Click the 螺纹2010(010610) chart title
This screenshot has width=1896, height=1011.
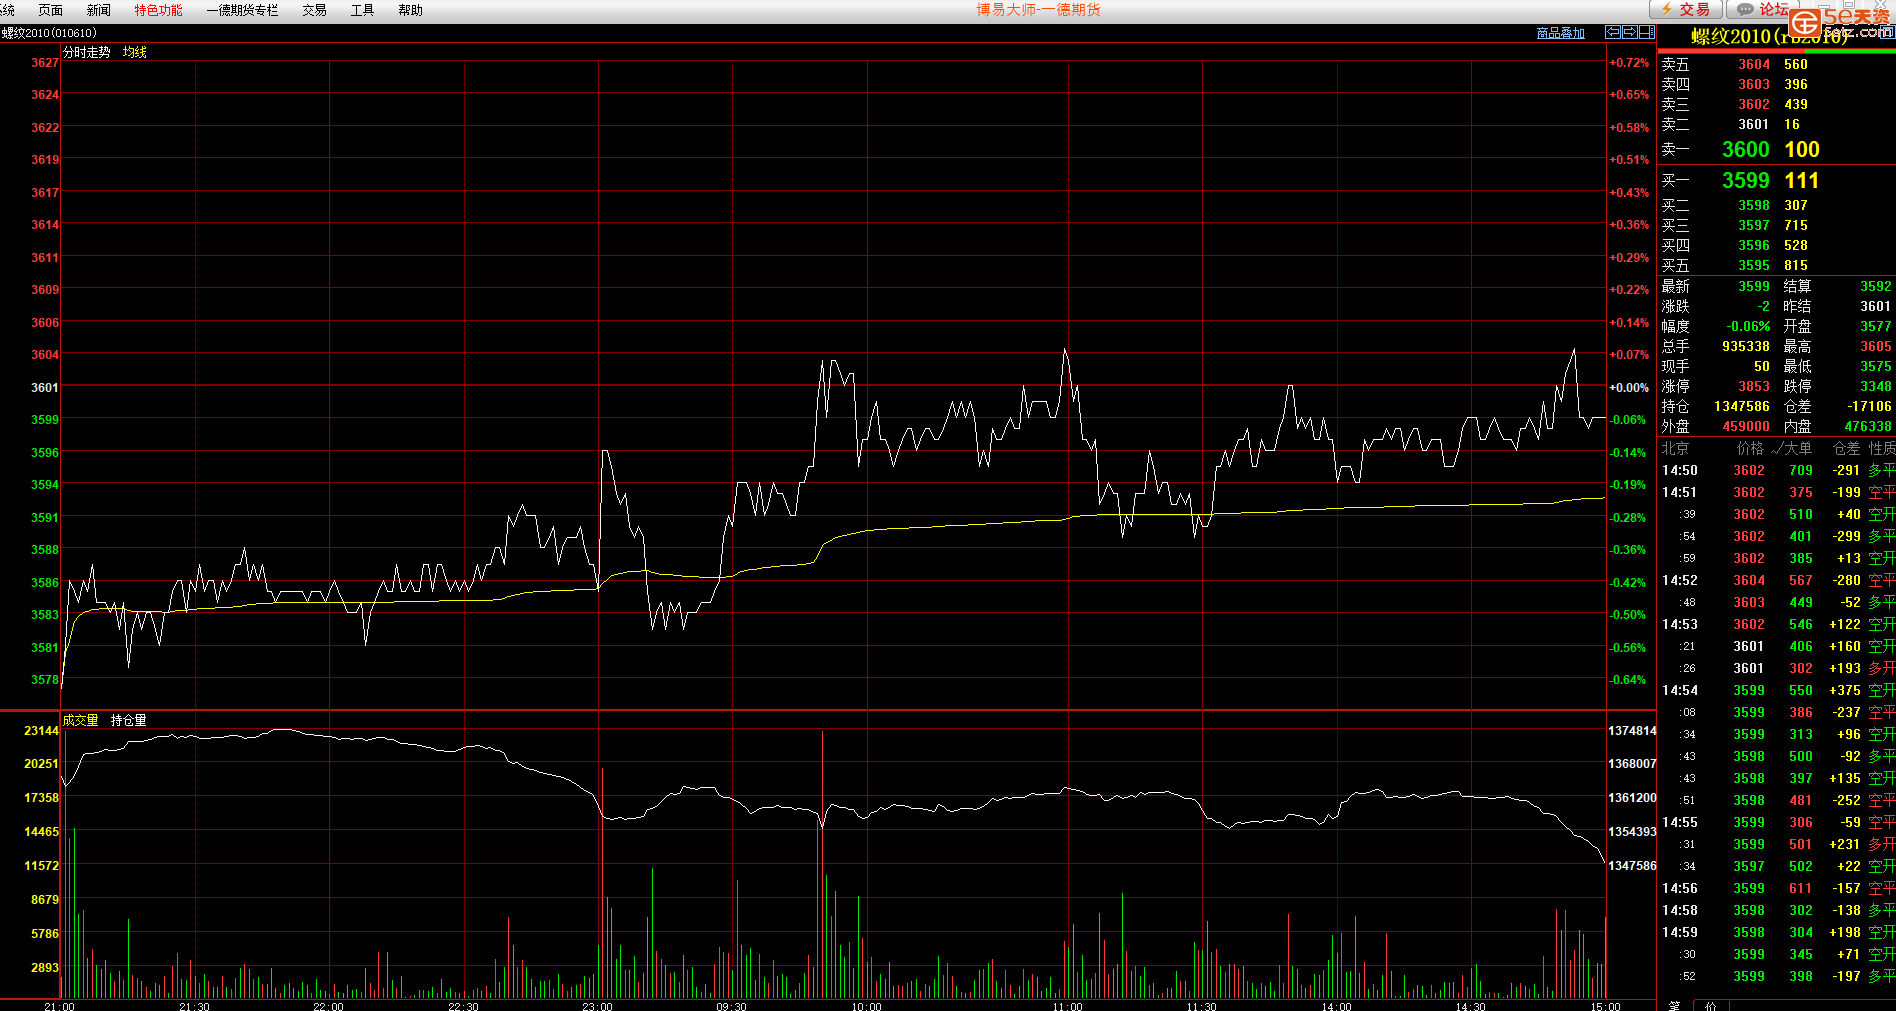[49, 33]
